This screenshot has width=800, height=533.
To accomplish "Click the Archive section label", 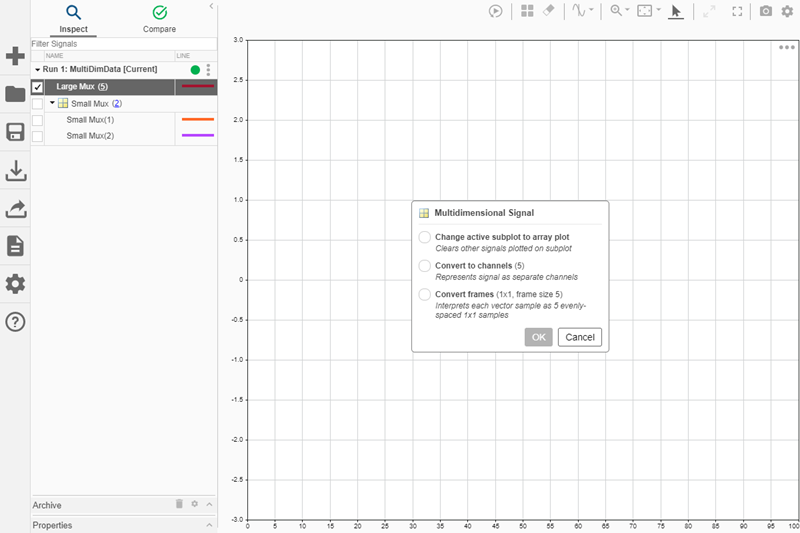I will pos(47,505).
